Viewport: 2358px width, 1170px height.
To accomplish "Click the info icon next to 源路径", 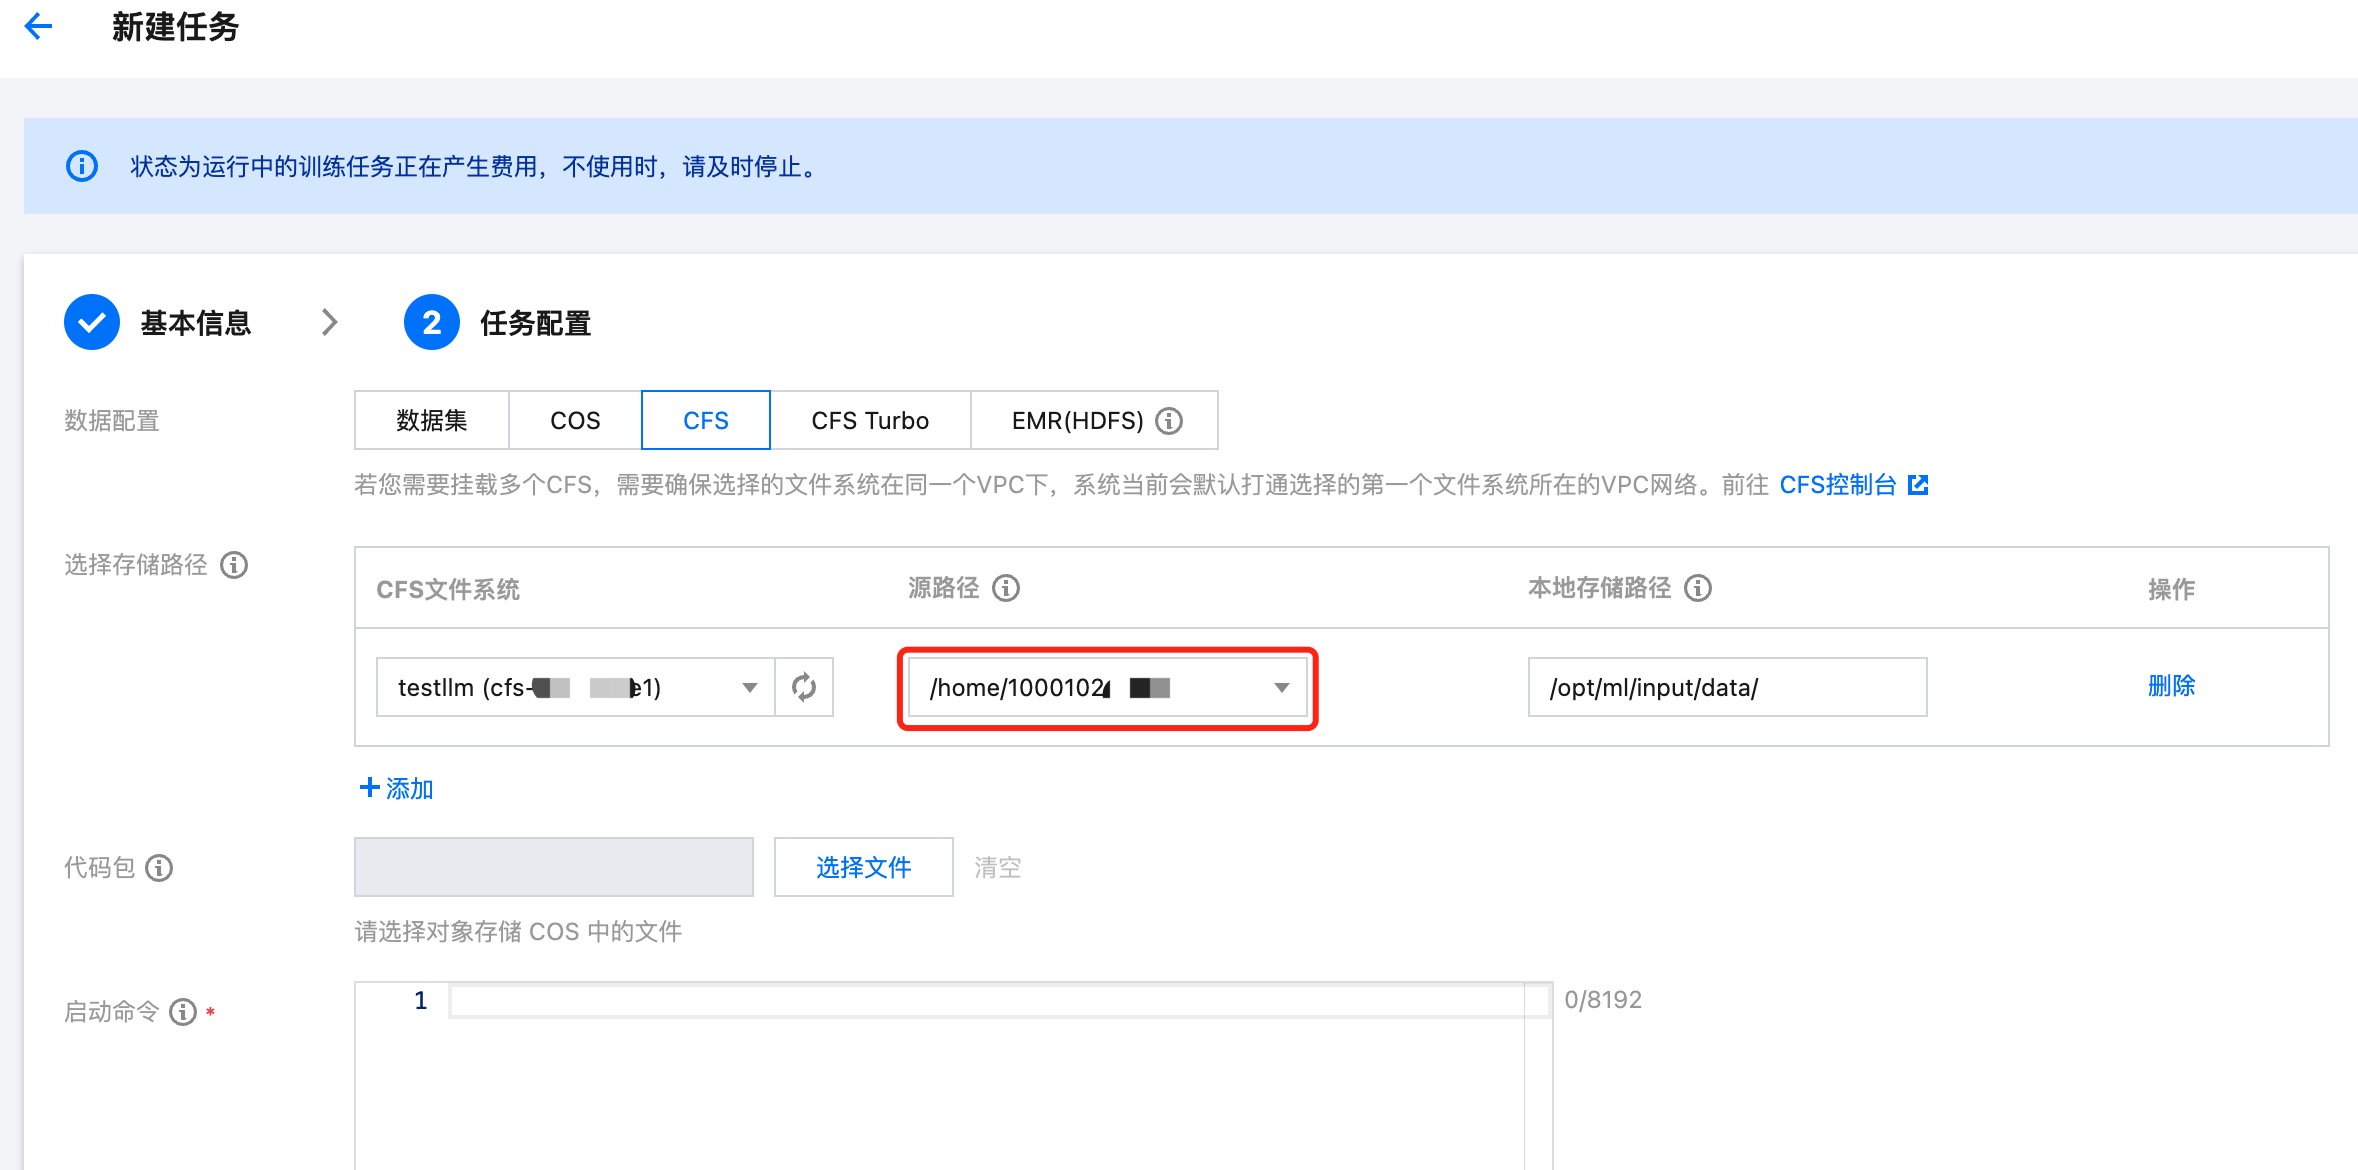I will tap(1006, 588).
